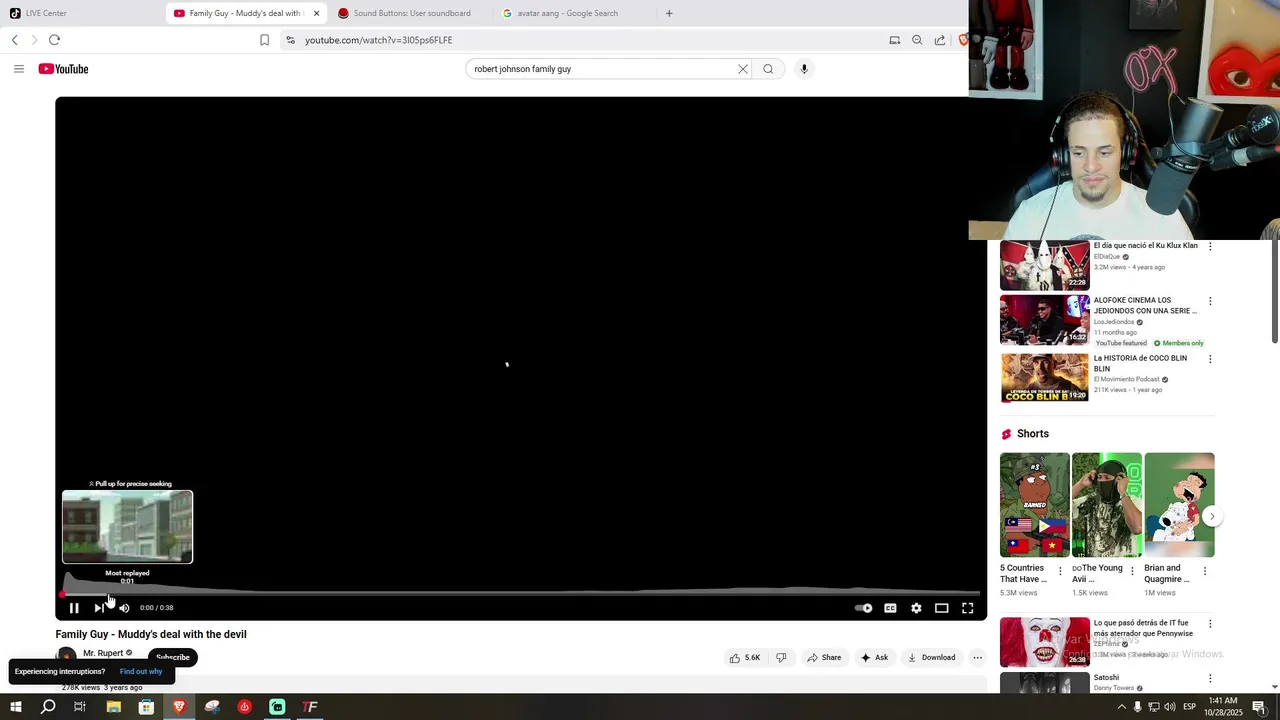Toggle closed captions (CC) button

coord(890,608)
